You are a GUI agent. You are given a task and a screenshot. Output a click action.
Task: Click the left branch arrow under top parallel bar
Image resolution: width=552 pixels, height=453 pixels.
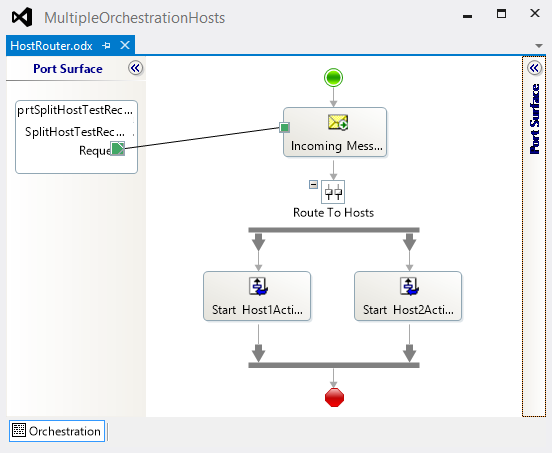tap(259, 242)
